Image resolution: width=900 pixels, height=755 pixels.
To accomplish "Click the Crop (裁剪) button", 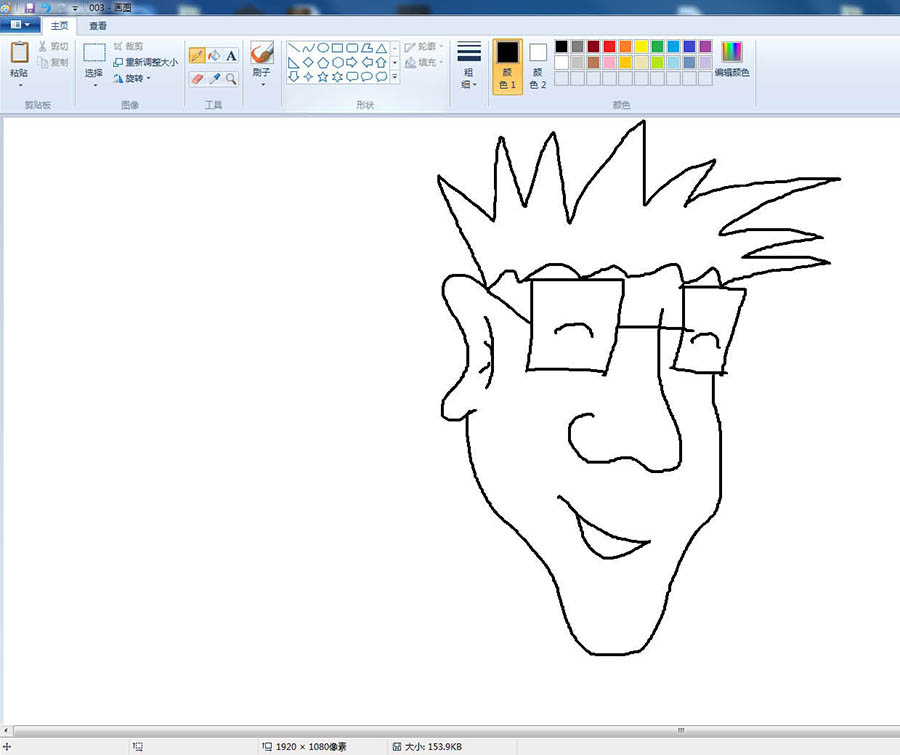I will [128, 46].
